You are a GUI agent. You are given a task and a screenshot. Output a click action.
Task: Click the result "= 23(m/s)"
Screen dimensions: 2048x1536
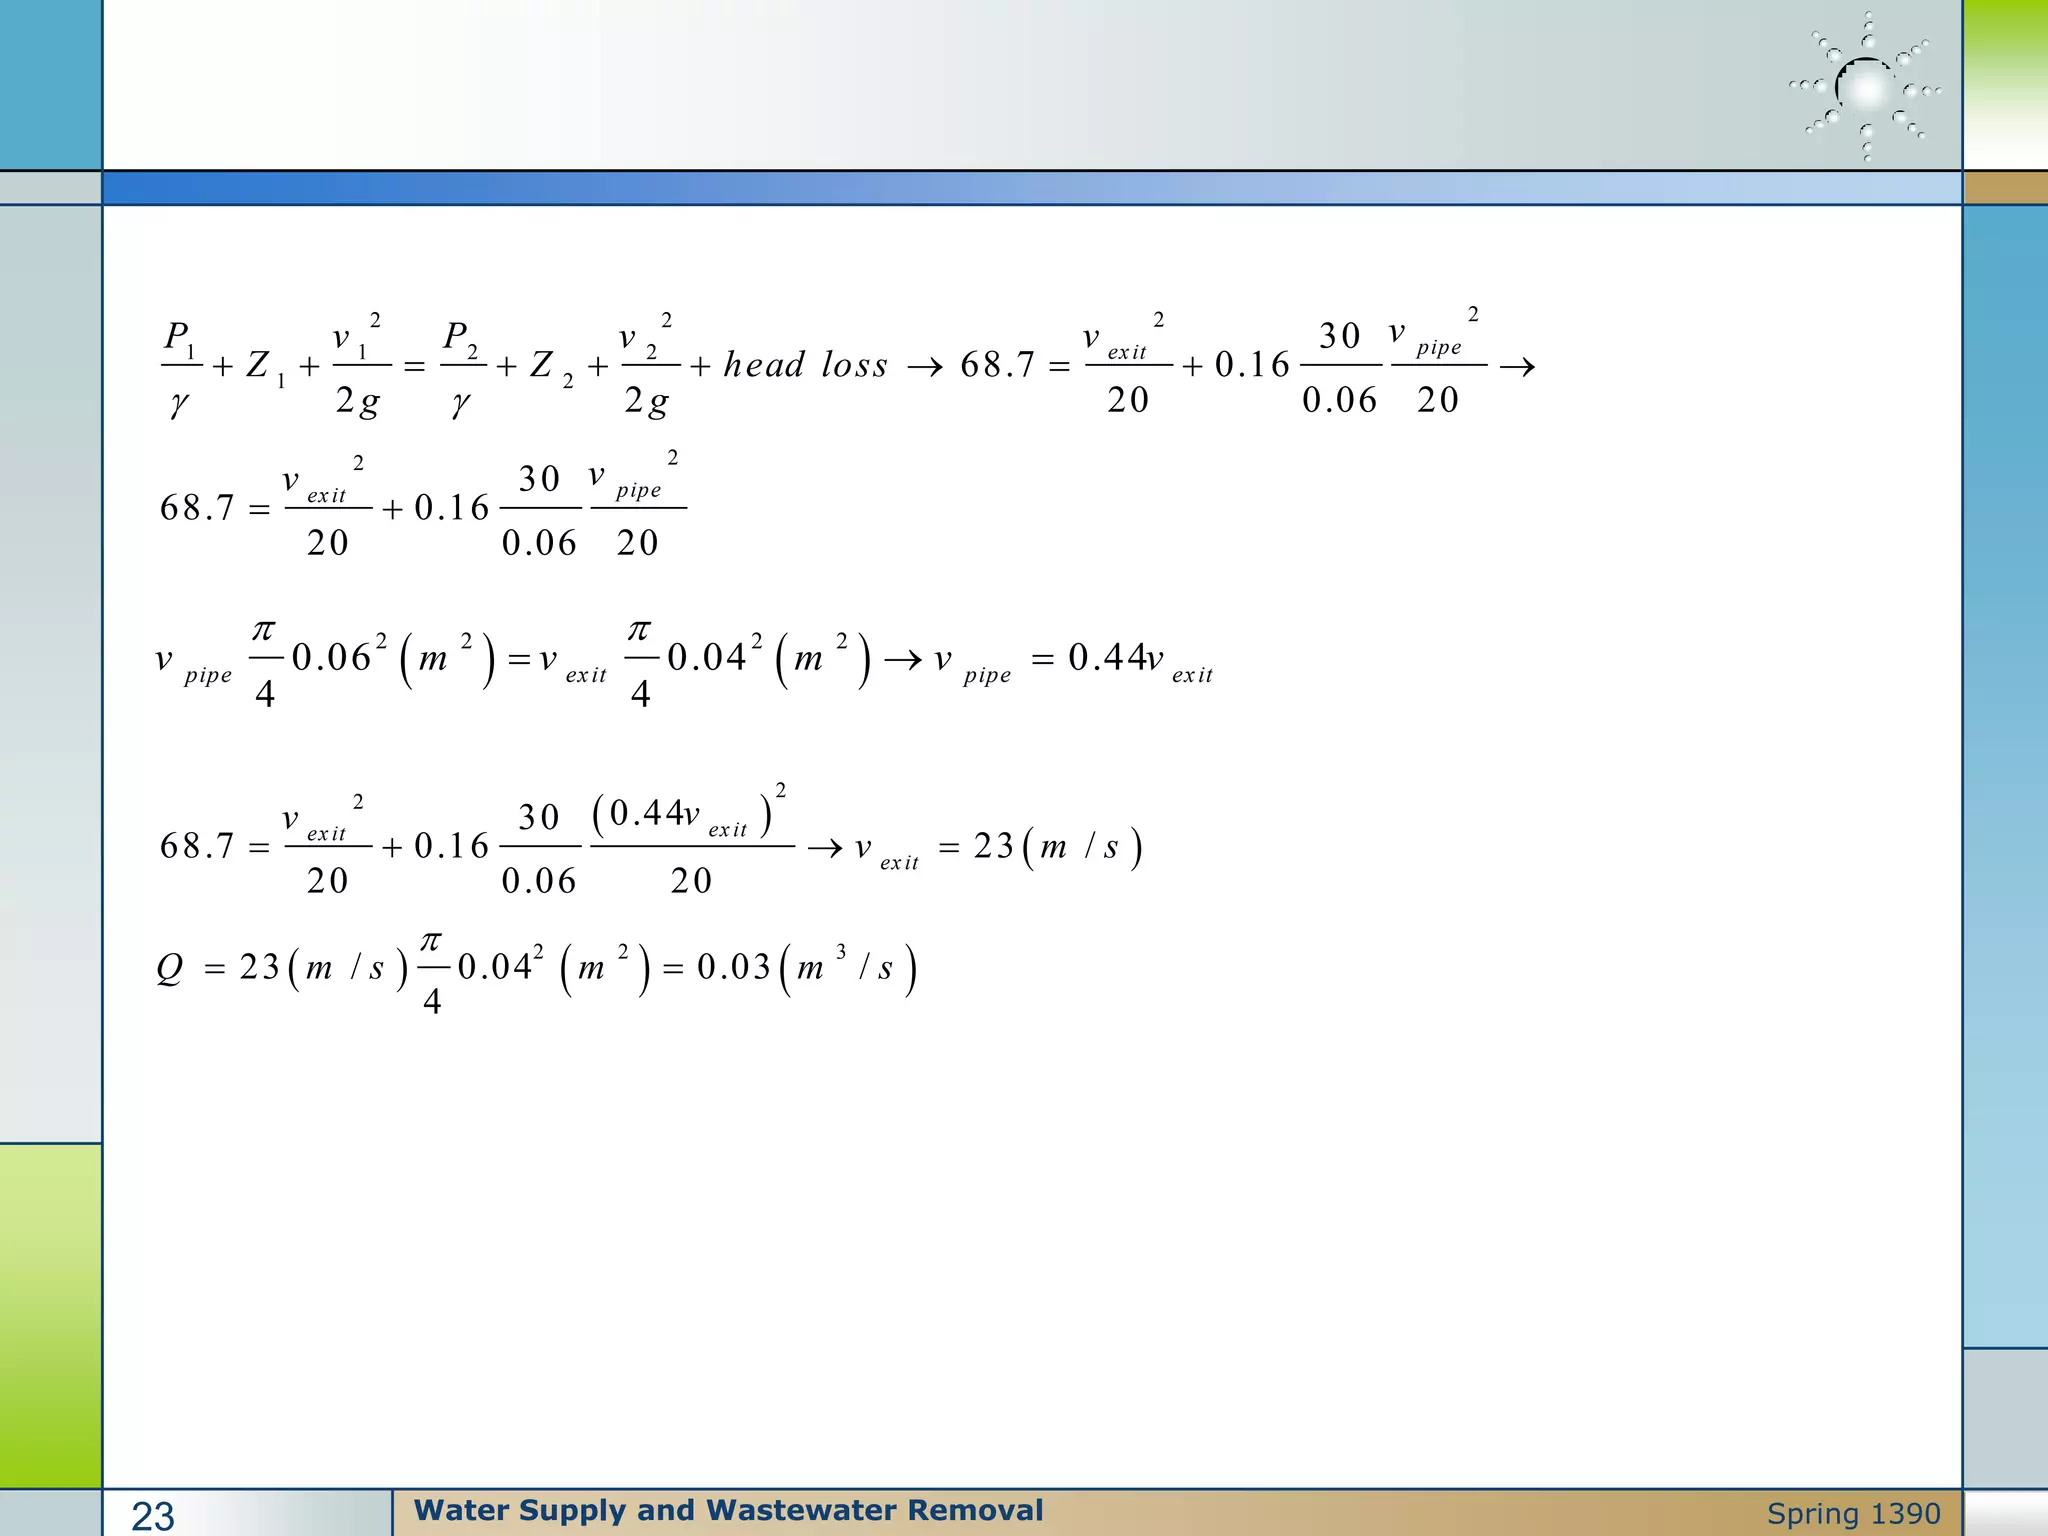click(1041, 848)
